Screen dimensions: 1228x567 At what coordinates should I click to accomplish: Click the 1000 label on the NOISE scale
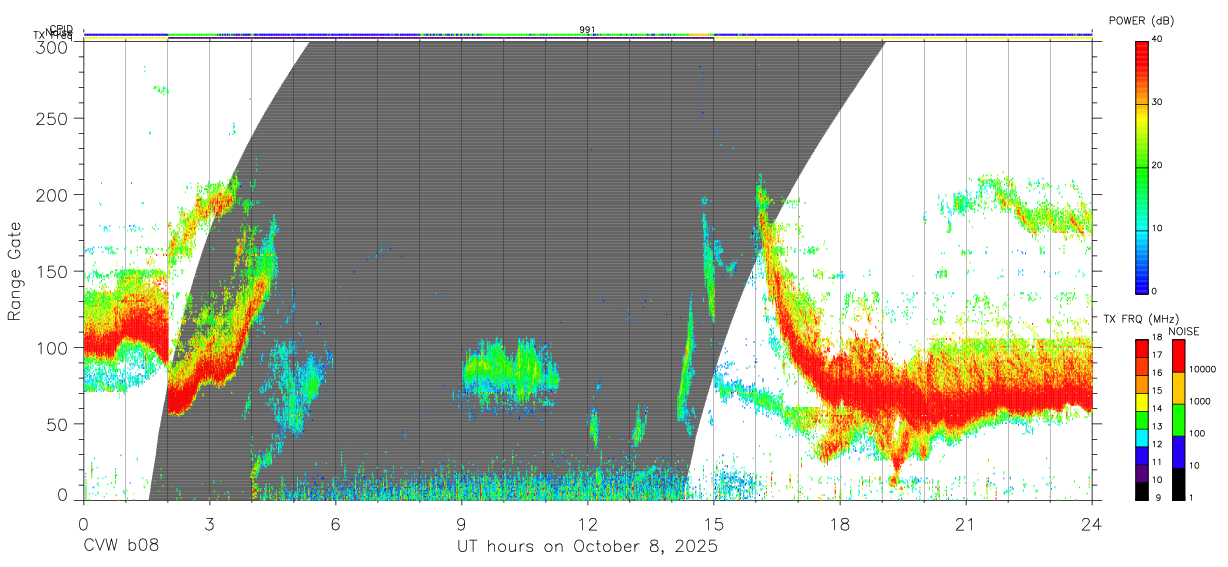pyautogui.click(x=1200, y=403)
